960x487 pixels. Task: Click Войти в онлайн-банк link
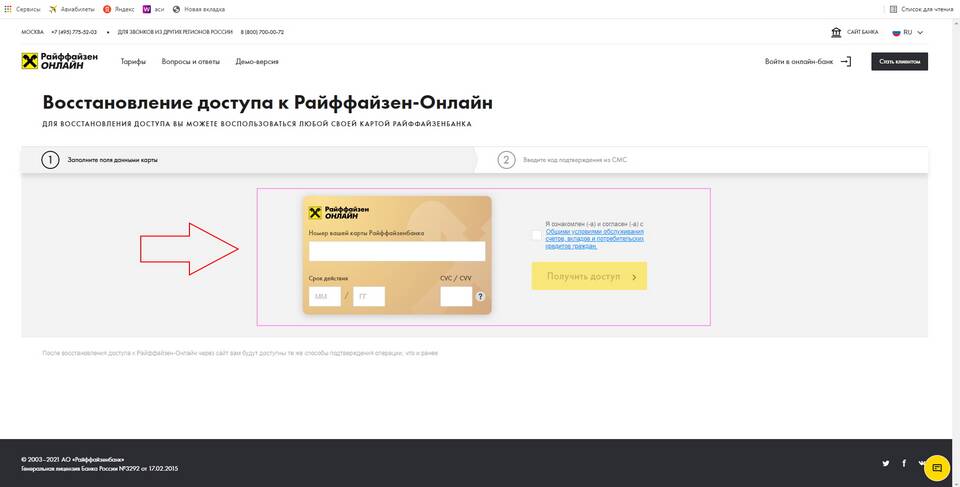point(799,62)
